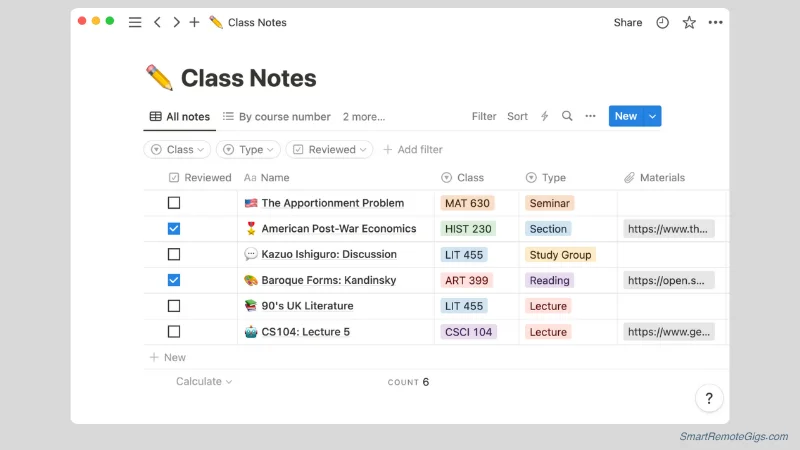
Task: Switch to By course number view
Action: 277,117
